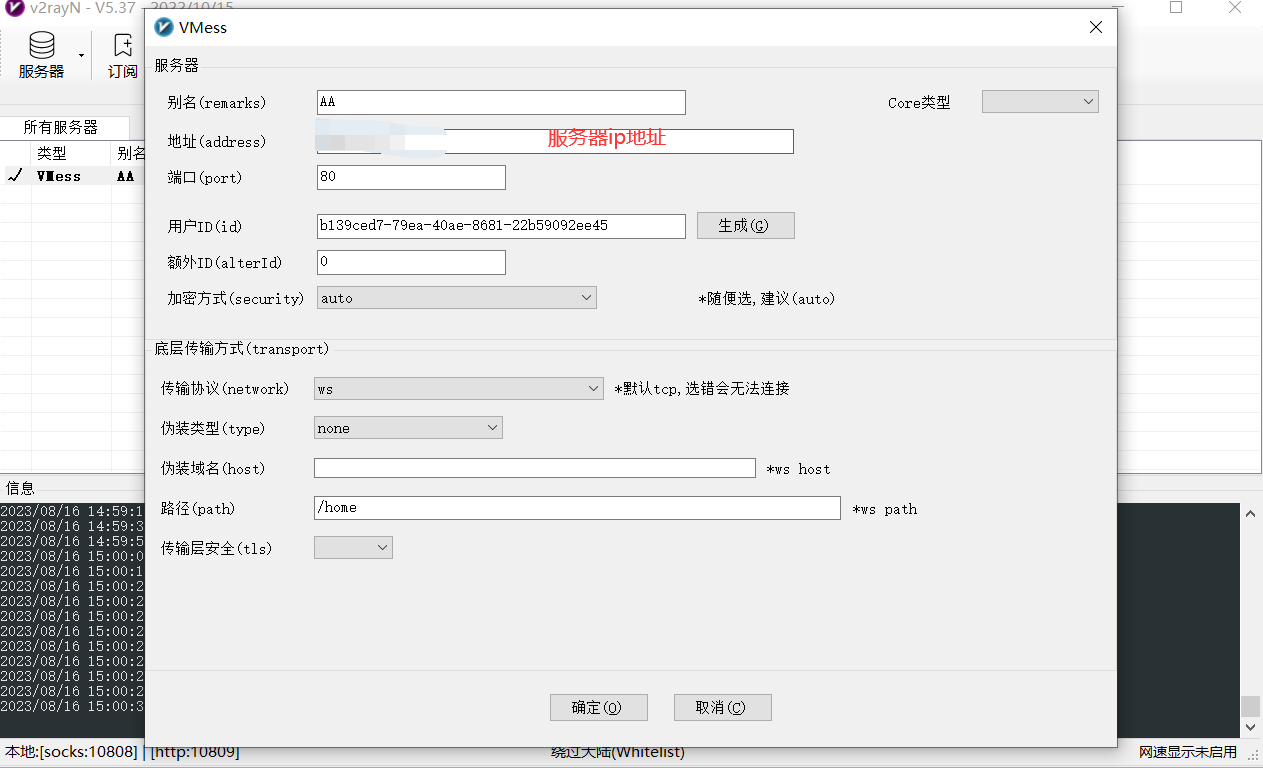1263x768 pixels.
Task: Click the [http:10809] status bar entry
Action: coord(195,752)
